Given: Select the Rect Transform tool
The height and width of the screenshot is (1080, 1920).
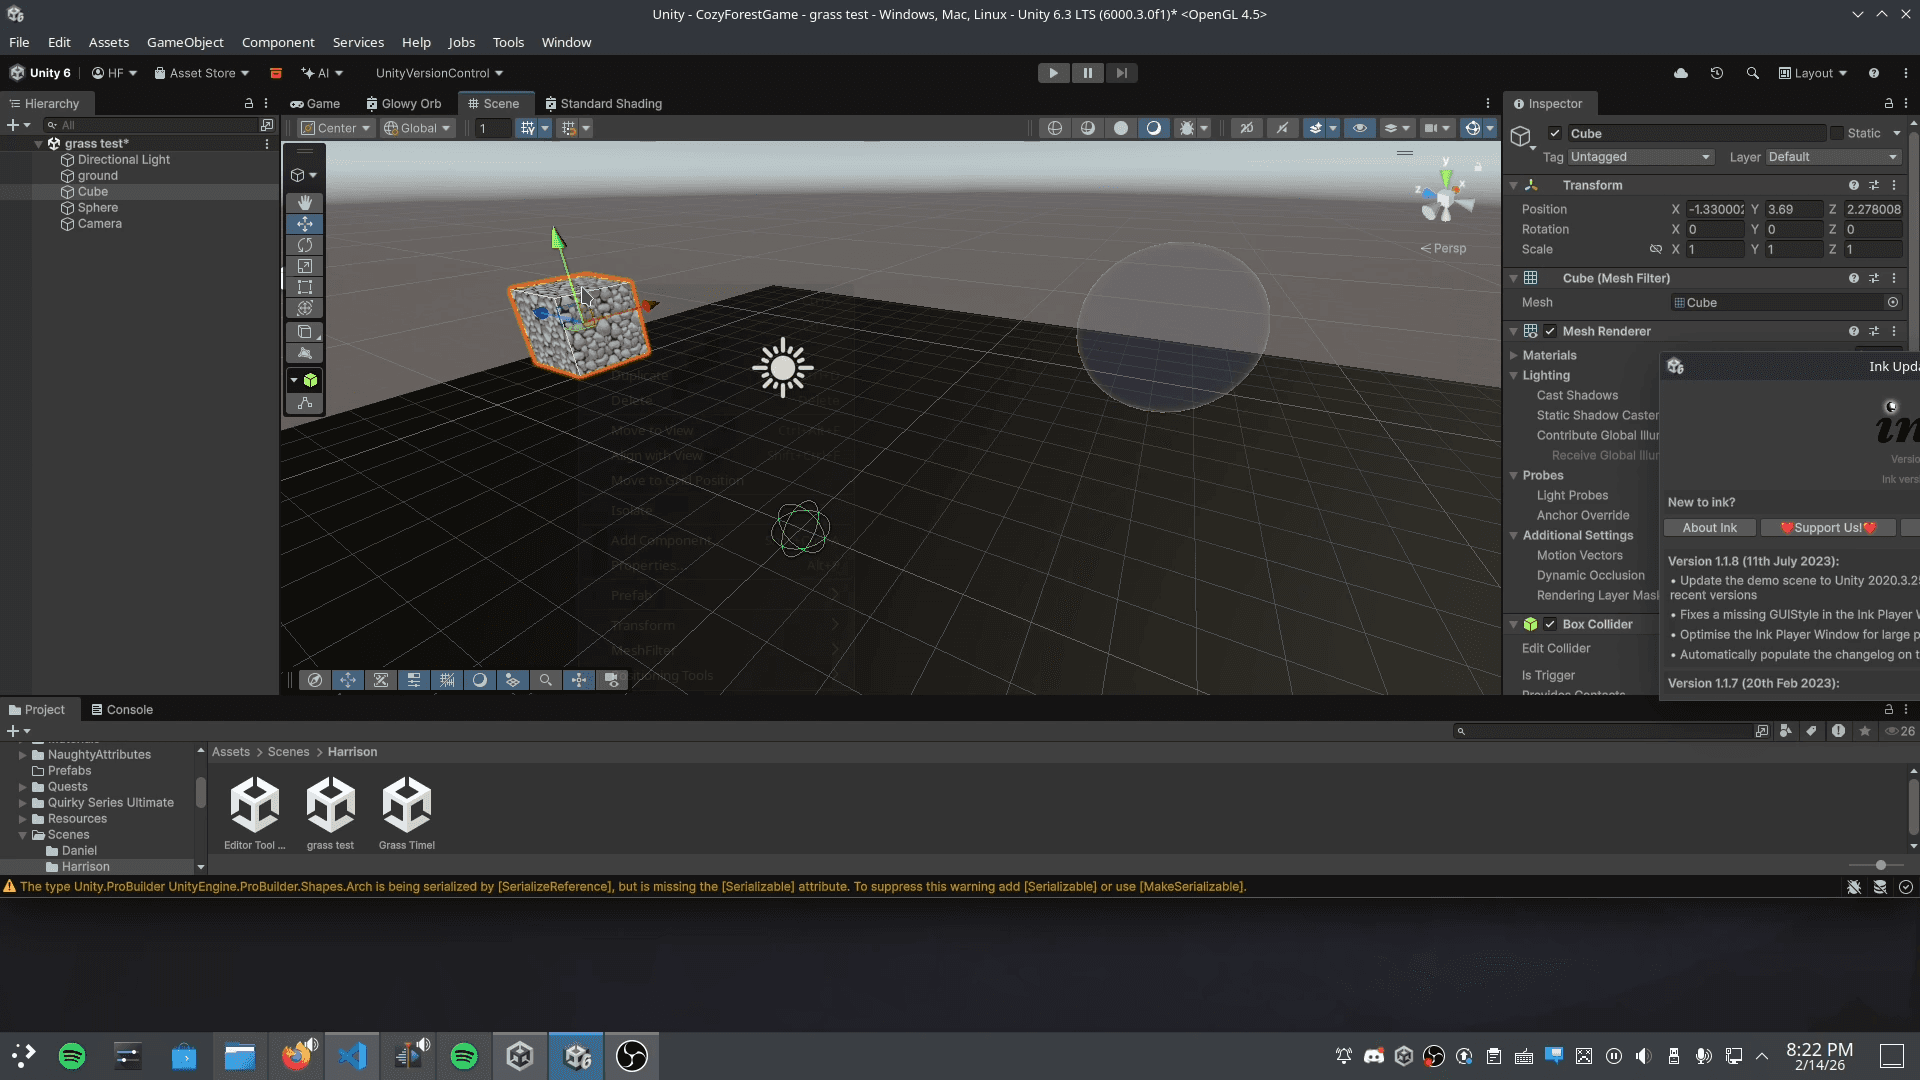Looking at the screenshot, I should tap(305, 287).
